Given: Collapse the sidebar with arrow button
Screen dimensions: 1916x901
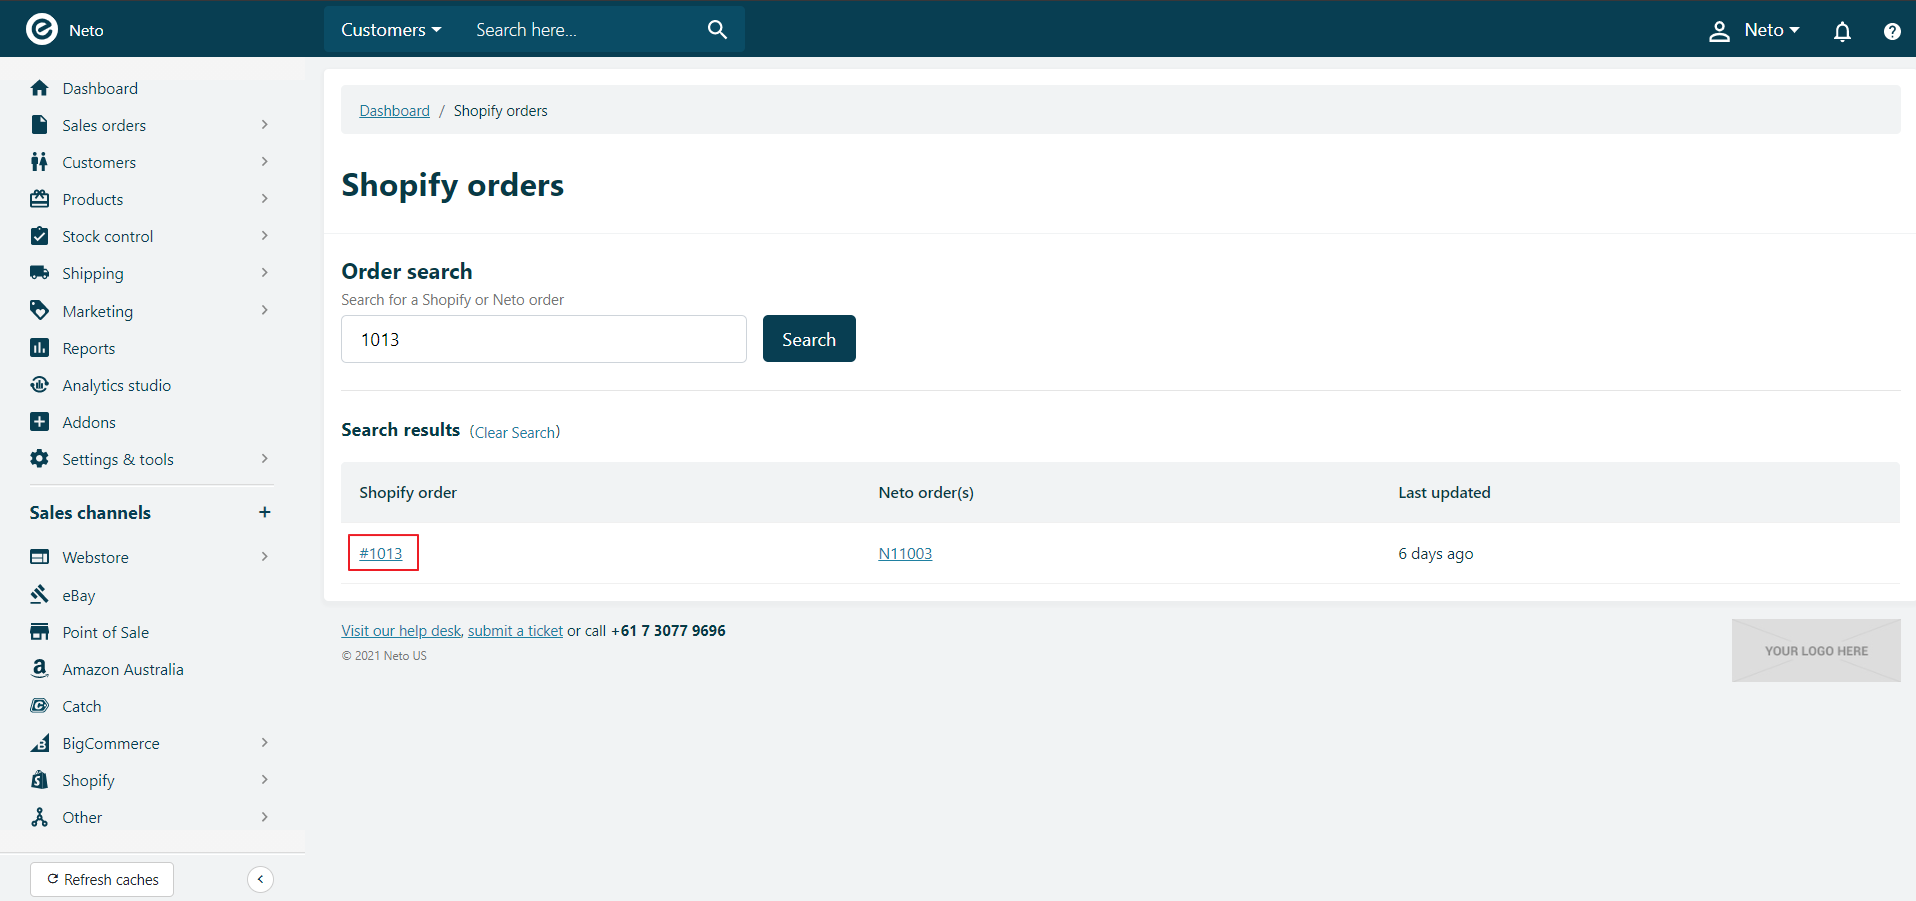Looking at the screenshot, I should pos(260,879).
